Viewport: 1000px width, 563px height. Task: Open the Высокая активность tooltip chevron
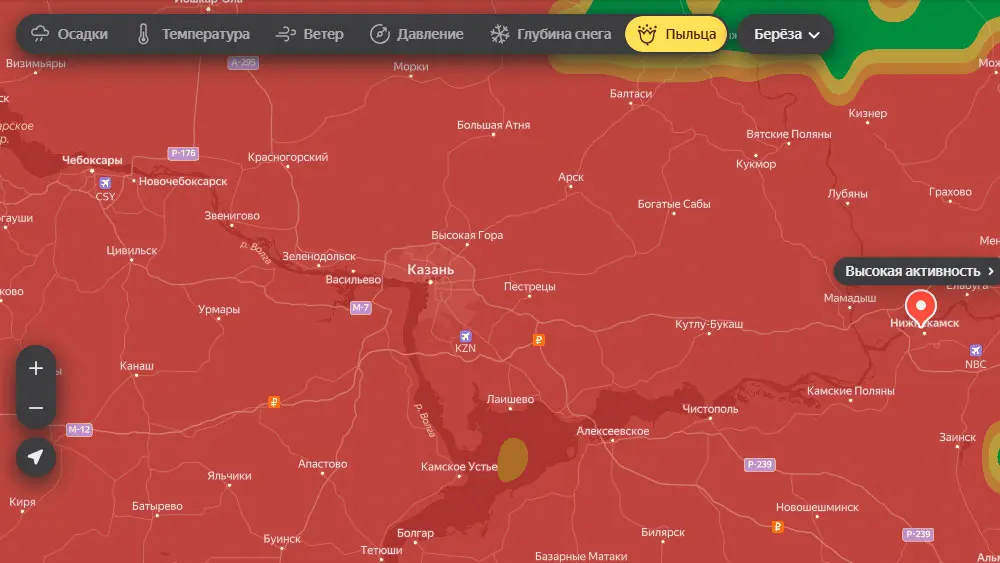(x=991, y=271)
